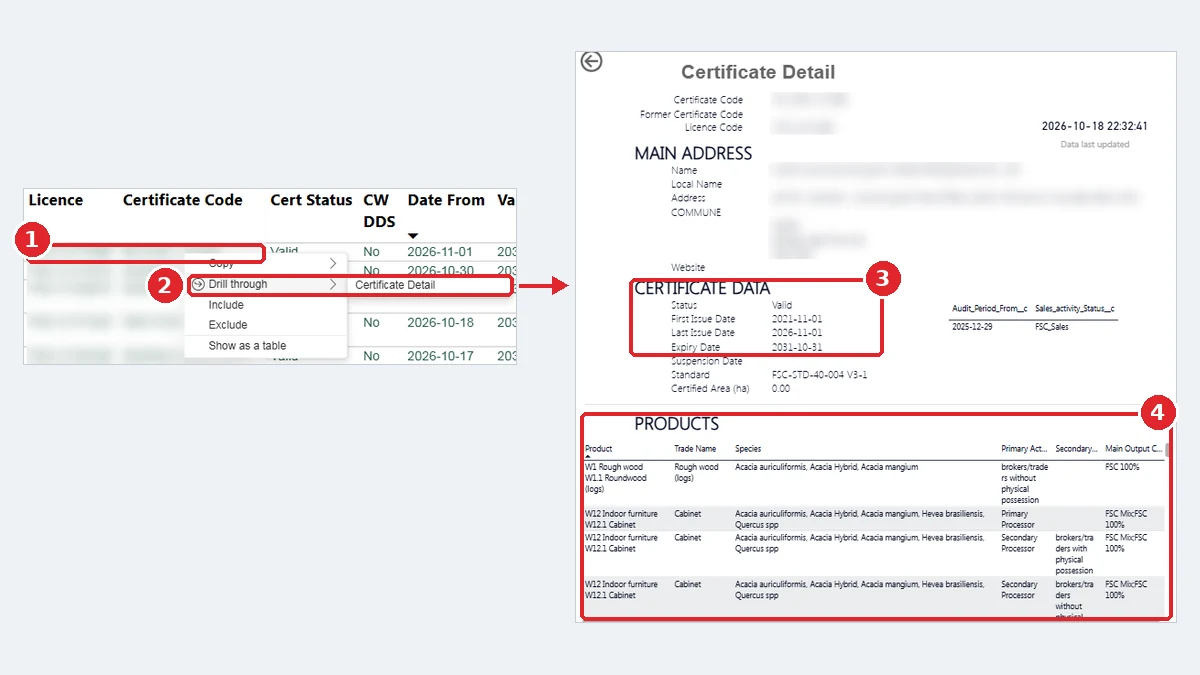Expand the Drill through submenu chevron
This screenshot has width=1200, height=675.
tap(333, 284)
